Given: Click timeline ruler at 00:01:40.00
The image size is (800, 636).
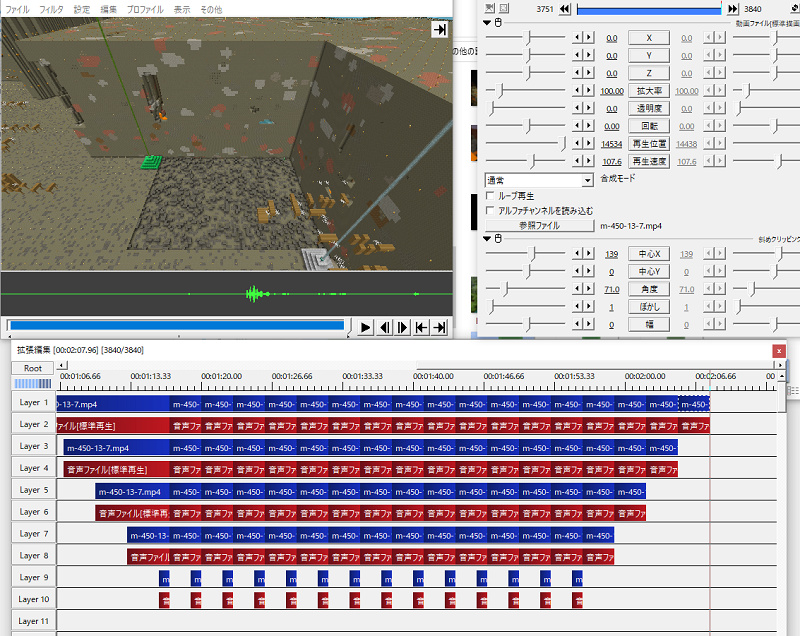Looking at the screenshot, I should [x=433, y=376].
